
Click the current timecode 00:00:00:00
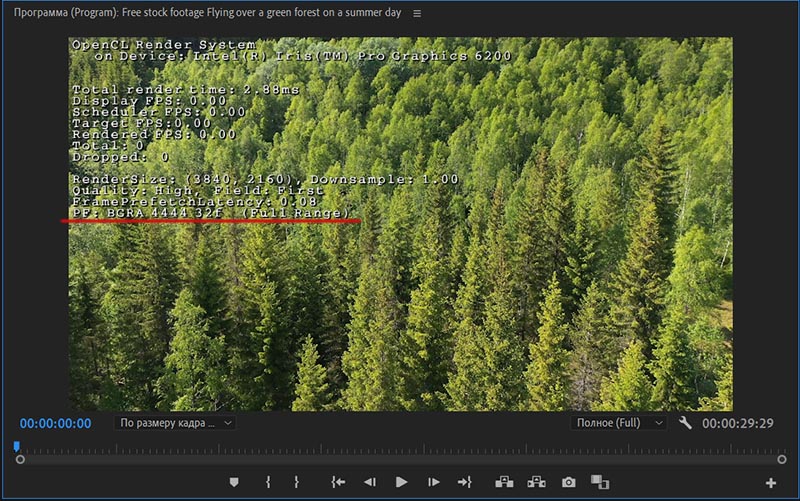(x=56, y=423)
